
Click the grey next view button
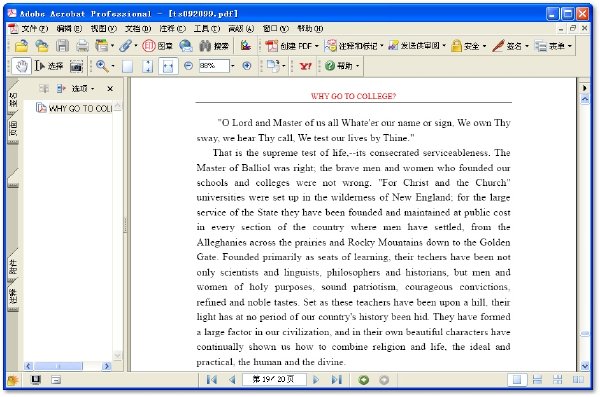(384, 380)
